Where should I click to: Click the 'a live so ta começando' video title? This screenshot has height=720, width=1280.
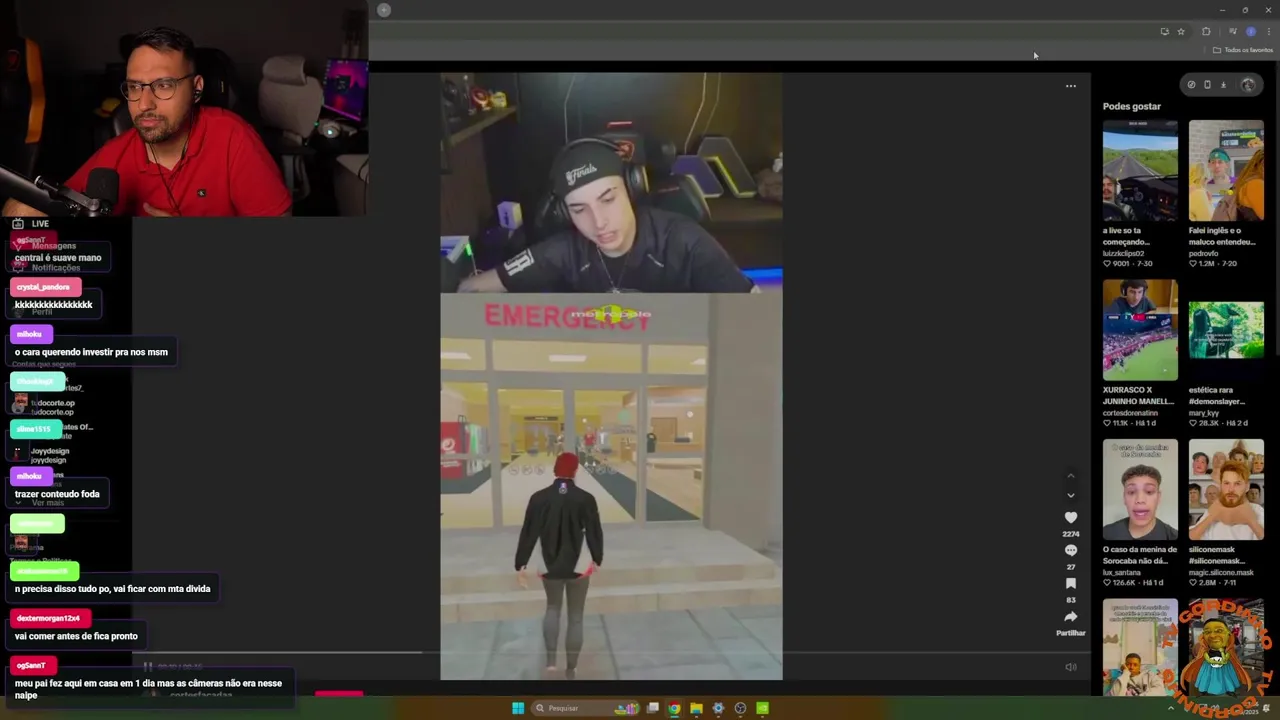[x=1126, y=236]
